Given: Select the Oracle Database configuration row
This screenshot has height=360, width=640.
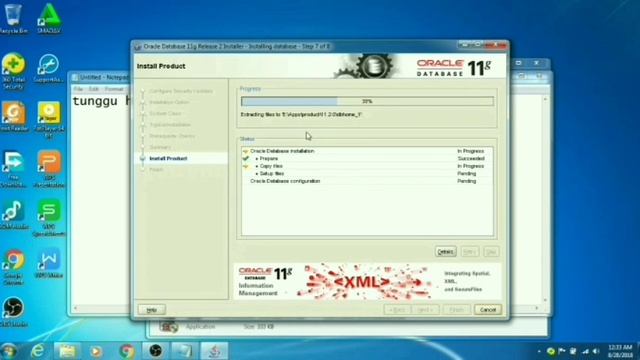Looking at the screenshot, I should pyautogui.click(x=367, y=181).
